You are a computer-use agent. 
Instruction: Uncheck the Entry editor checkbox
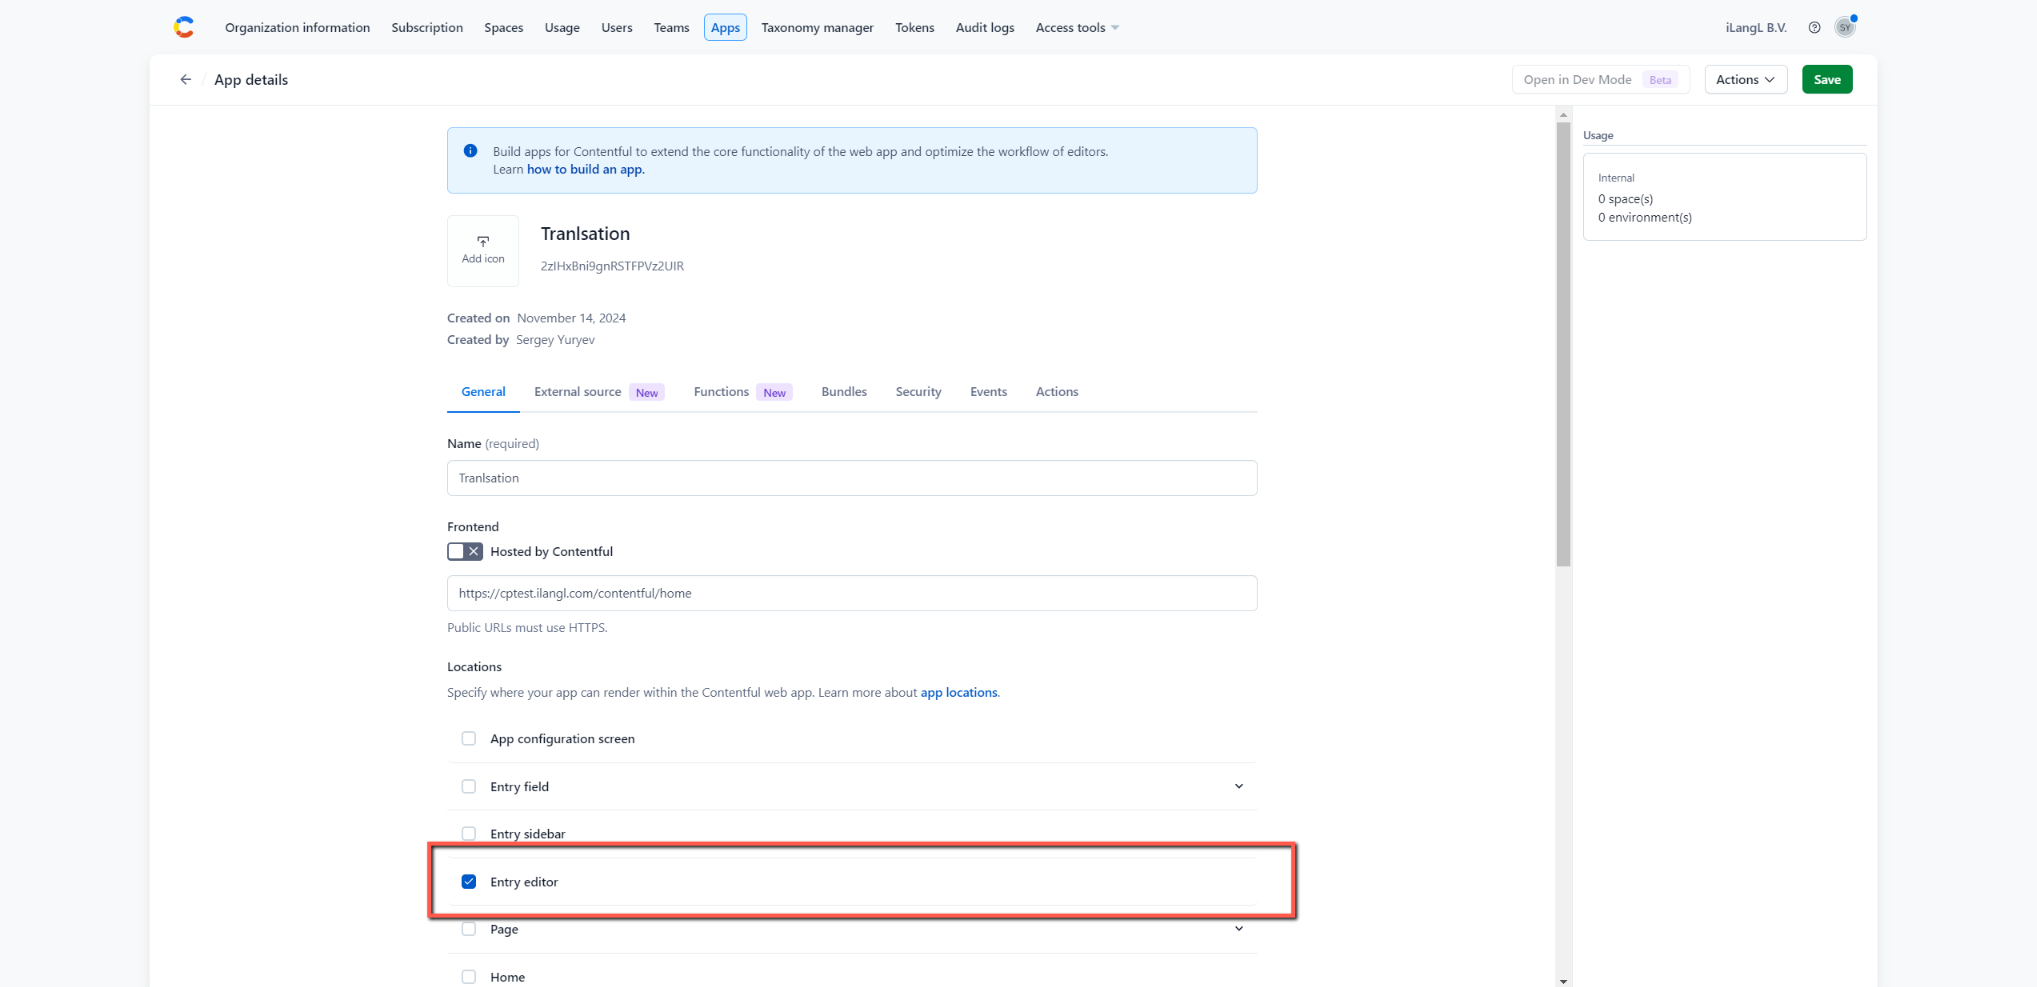[x=469, y=882]
